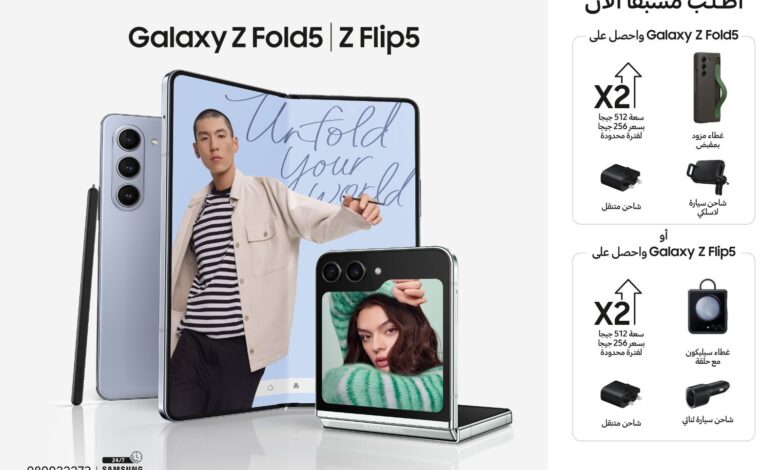Click the Samsung logo at bottom
780x470 pixels.
point(122,468)
